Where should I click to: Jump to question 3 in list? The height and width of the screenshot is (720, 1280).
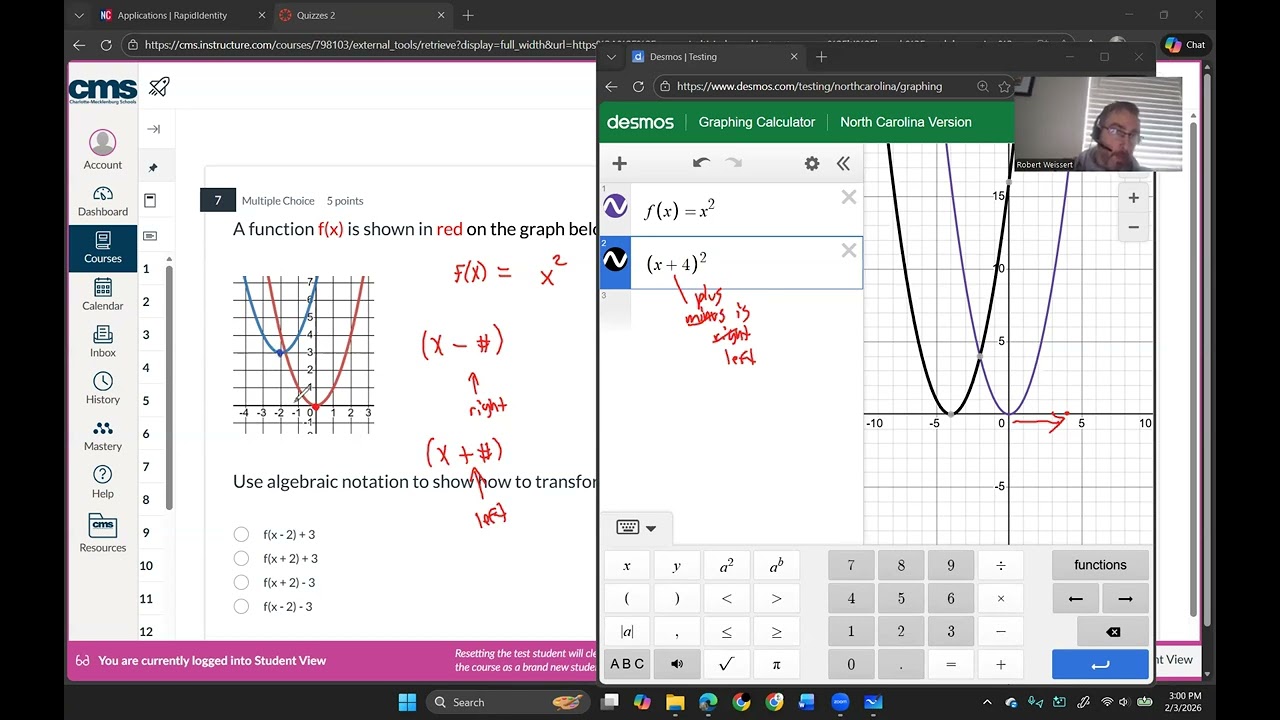click(146, 335)
